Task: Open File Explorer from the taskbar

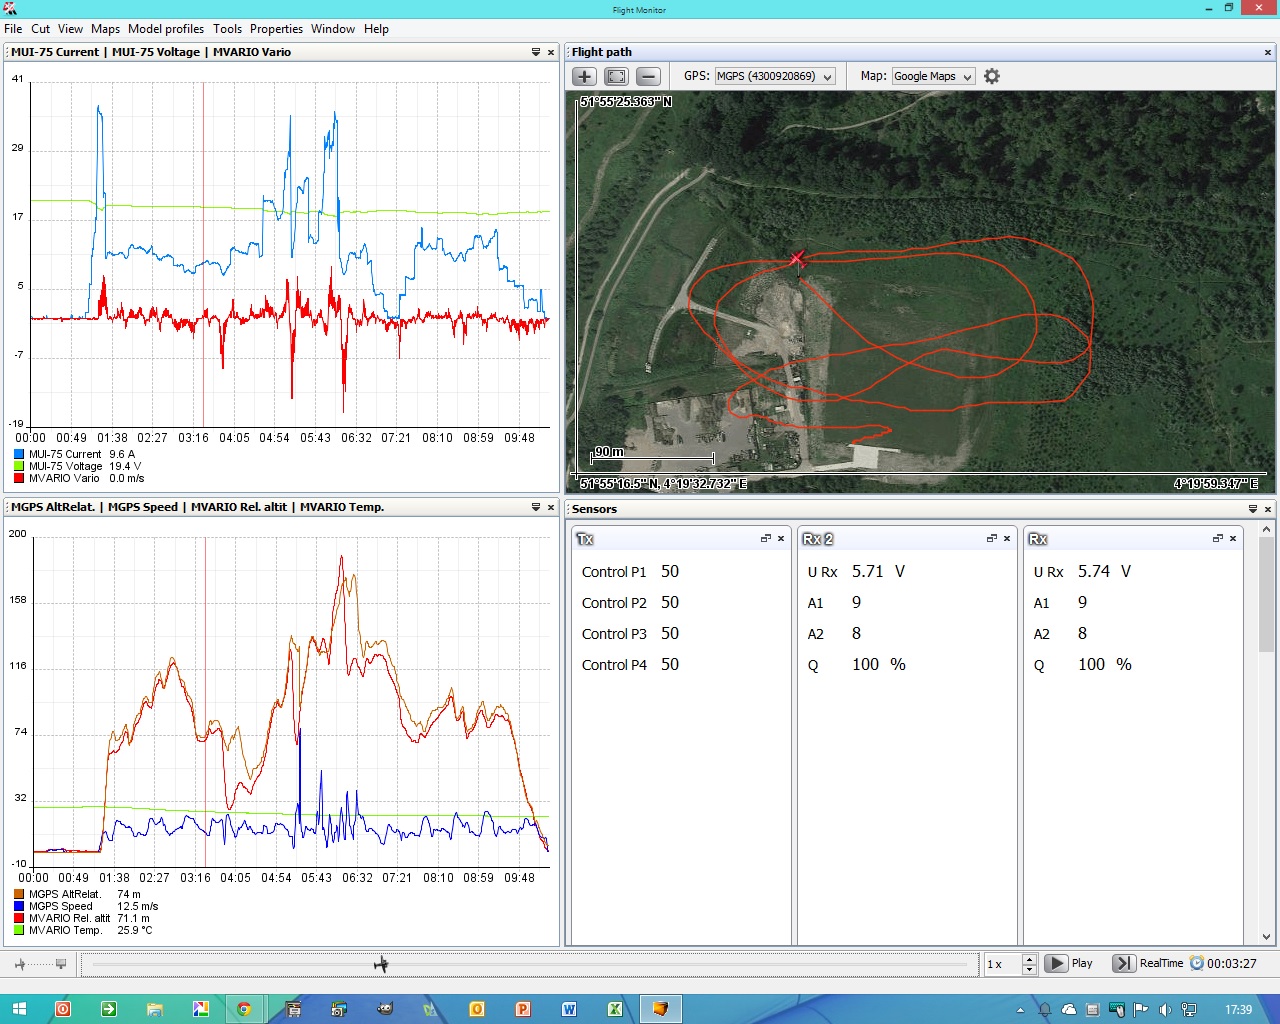Action: tap(154, 1009)
